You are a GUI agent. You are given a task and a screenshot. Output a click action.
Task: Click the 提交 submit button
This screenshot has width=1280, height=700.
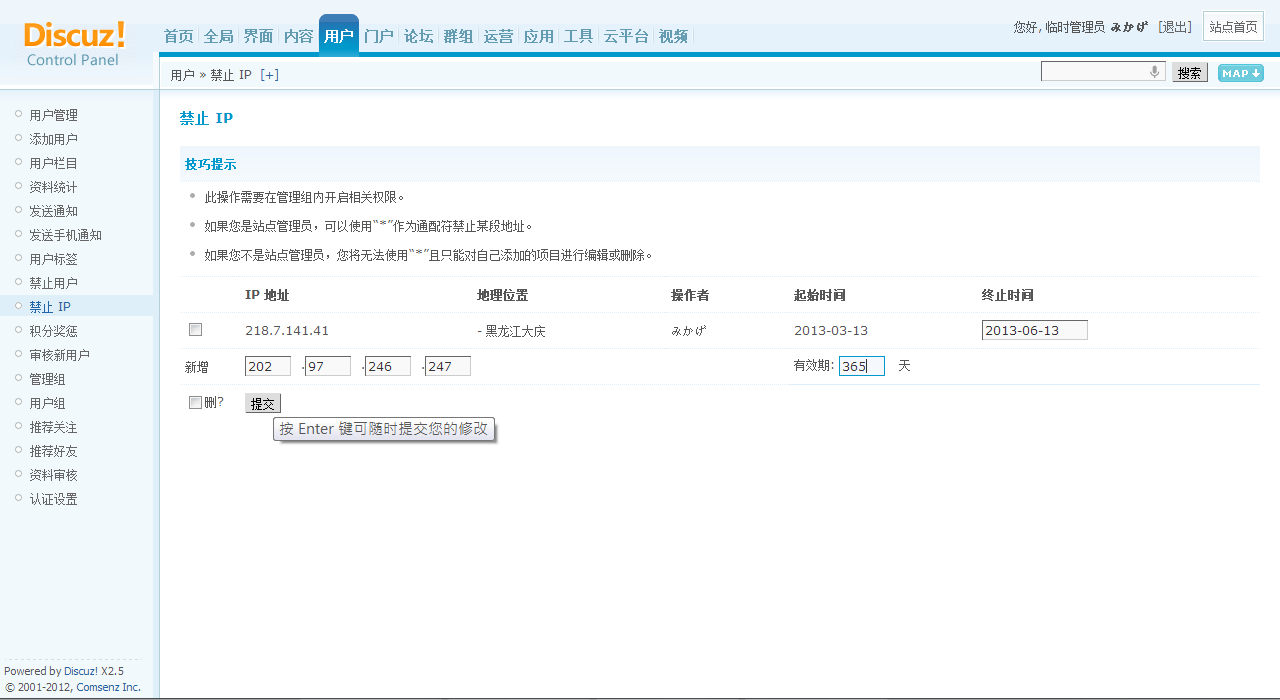click(263, 404)
